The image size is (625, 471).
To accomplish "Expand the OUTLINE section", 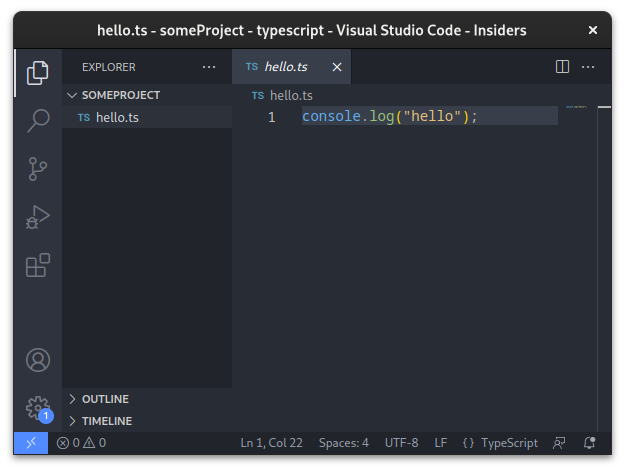I will coord(147,399).
